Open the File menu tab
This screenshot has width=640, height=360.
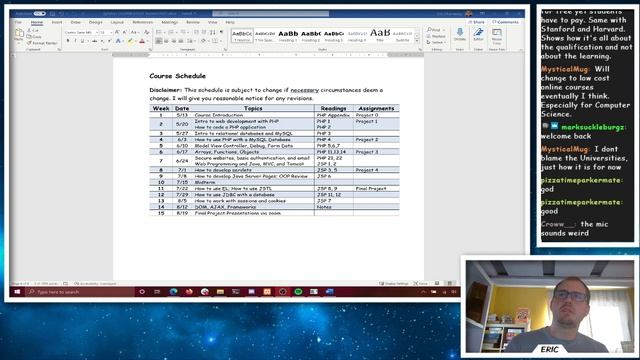pos(18,22)
